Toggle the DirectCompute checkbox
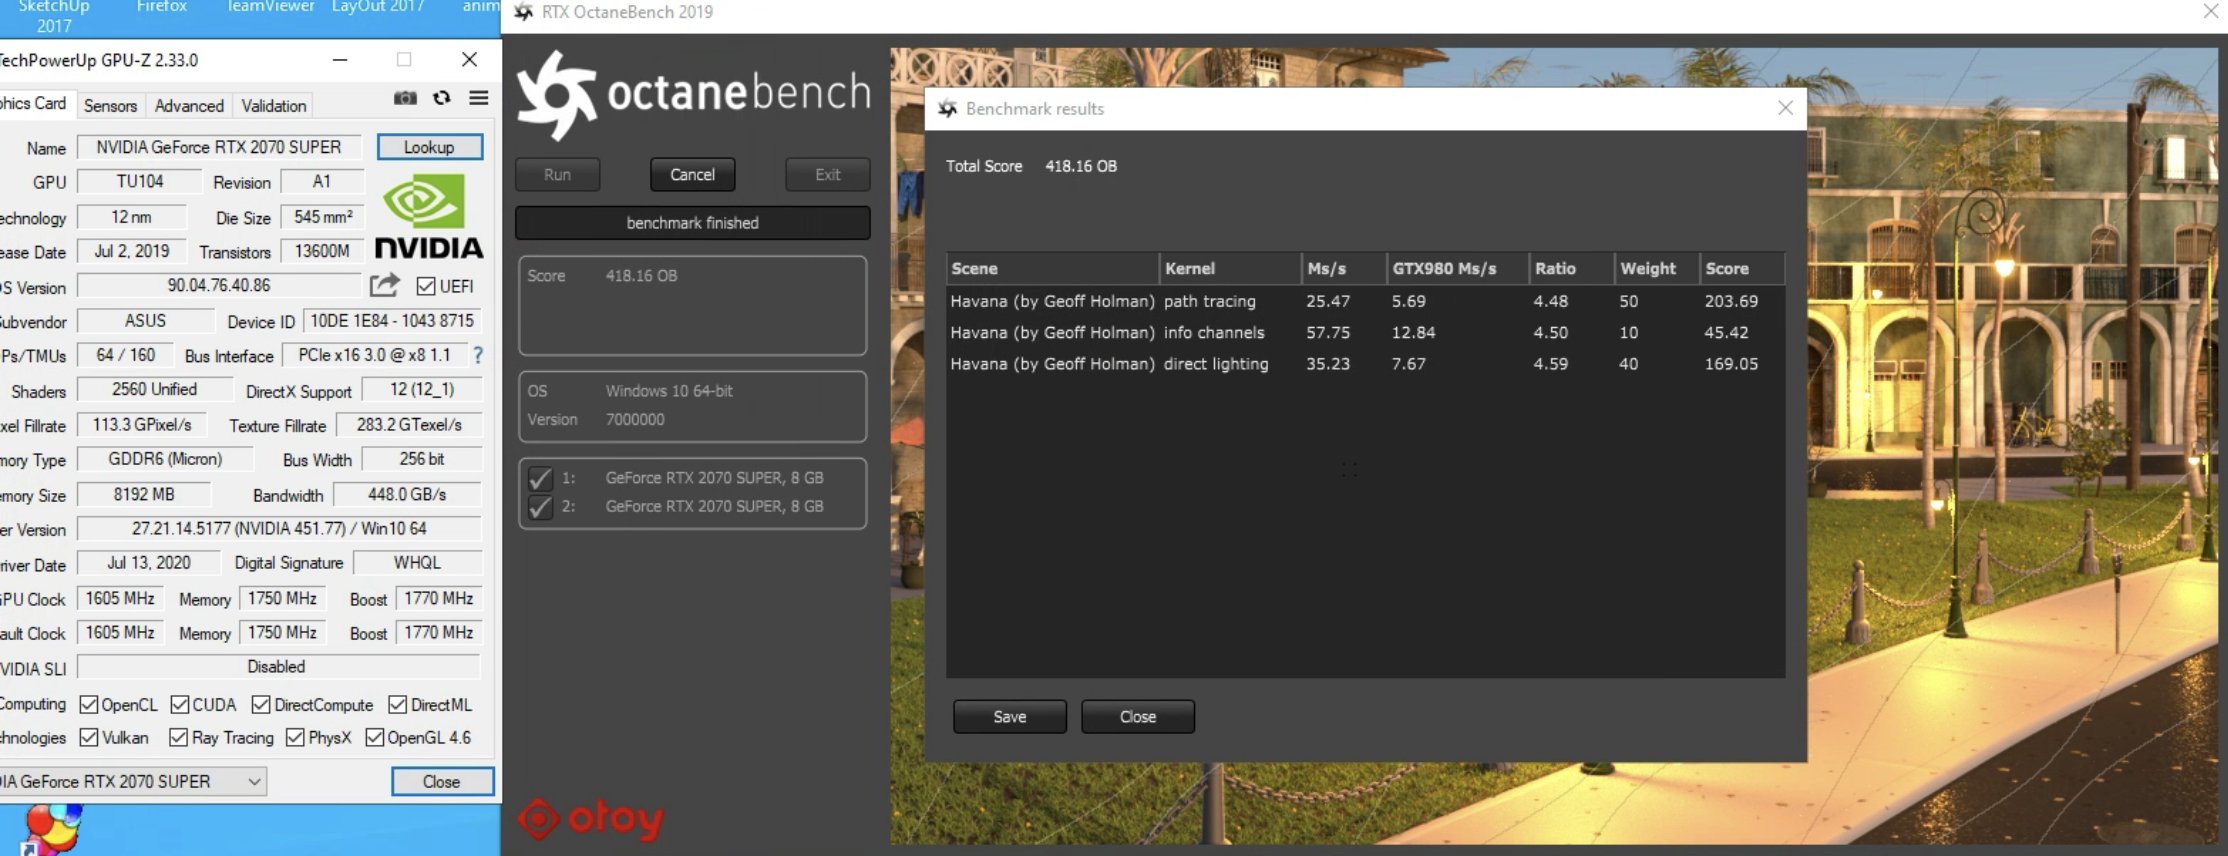 point(261,705)
